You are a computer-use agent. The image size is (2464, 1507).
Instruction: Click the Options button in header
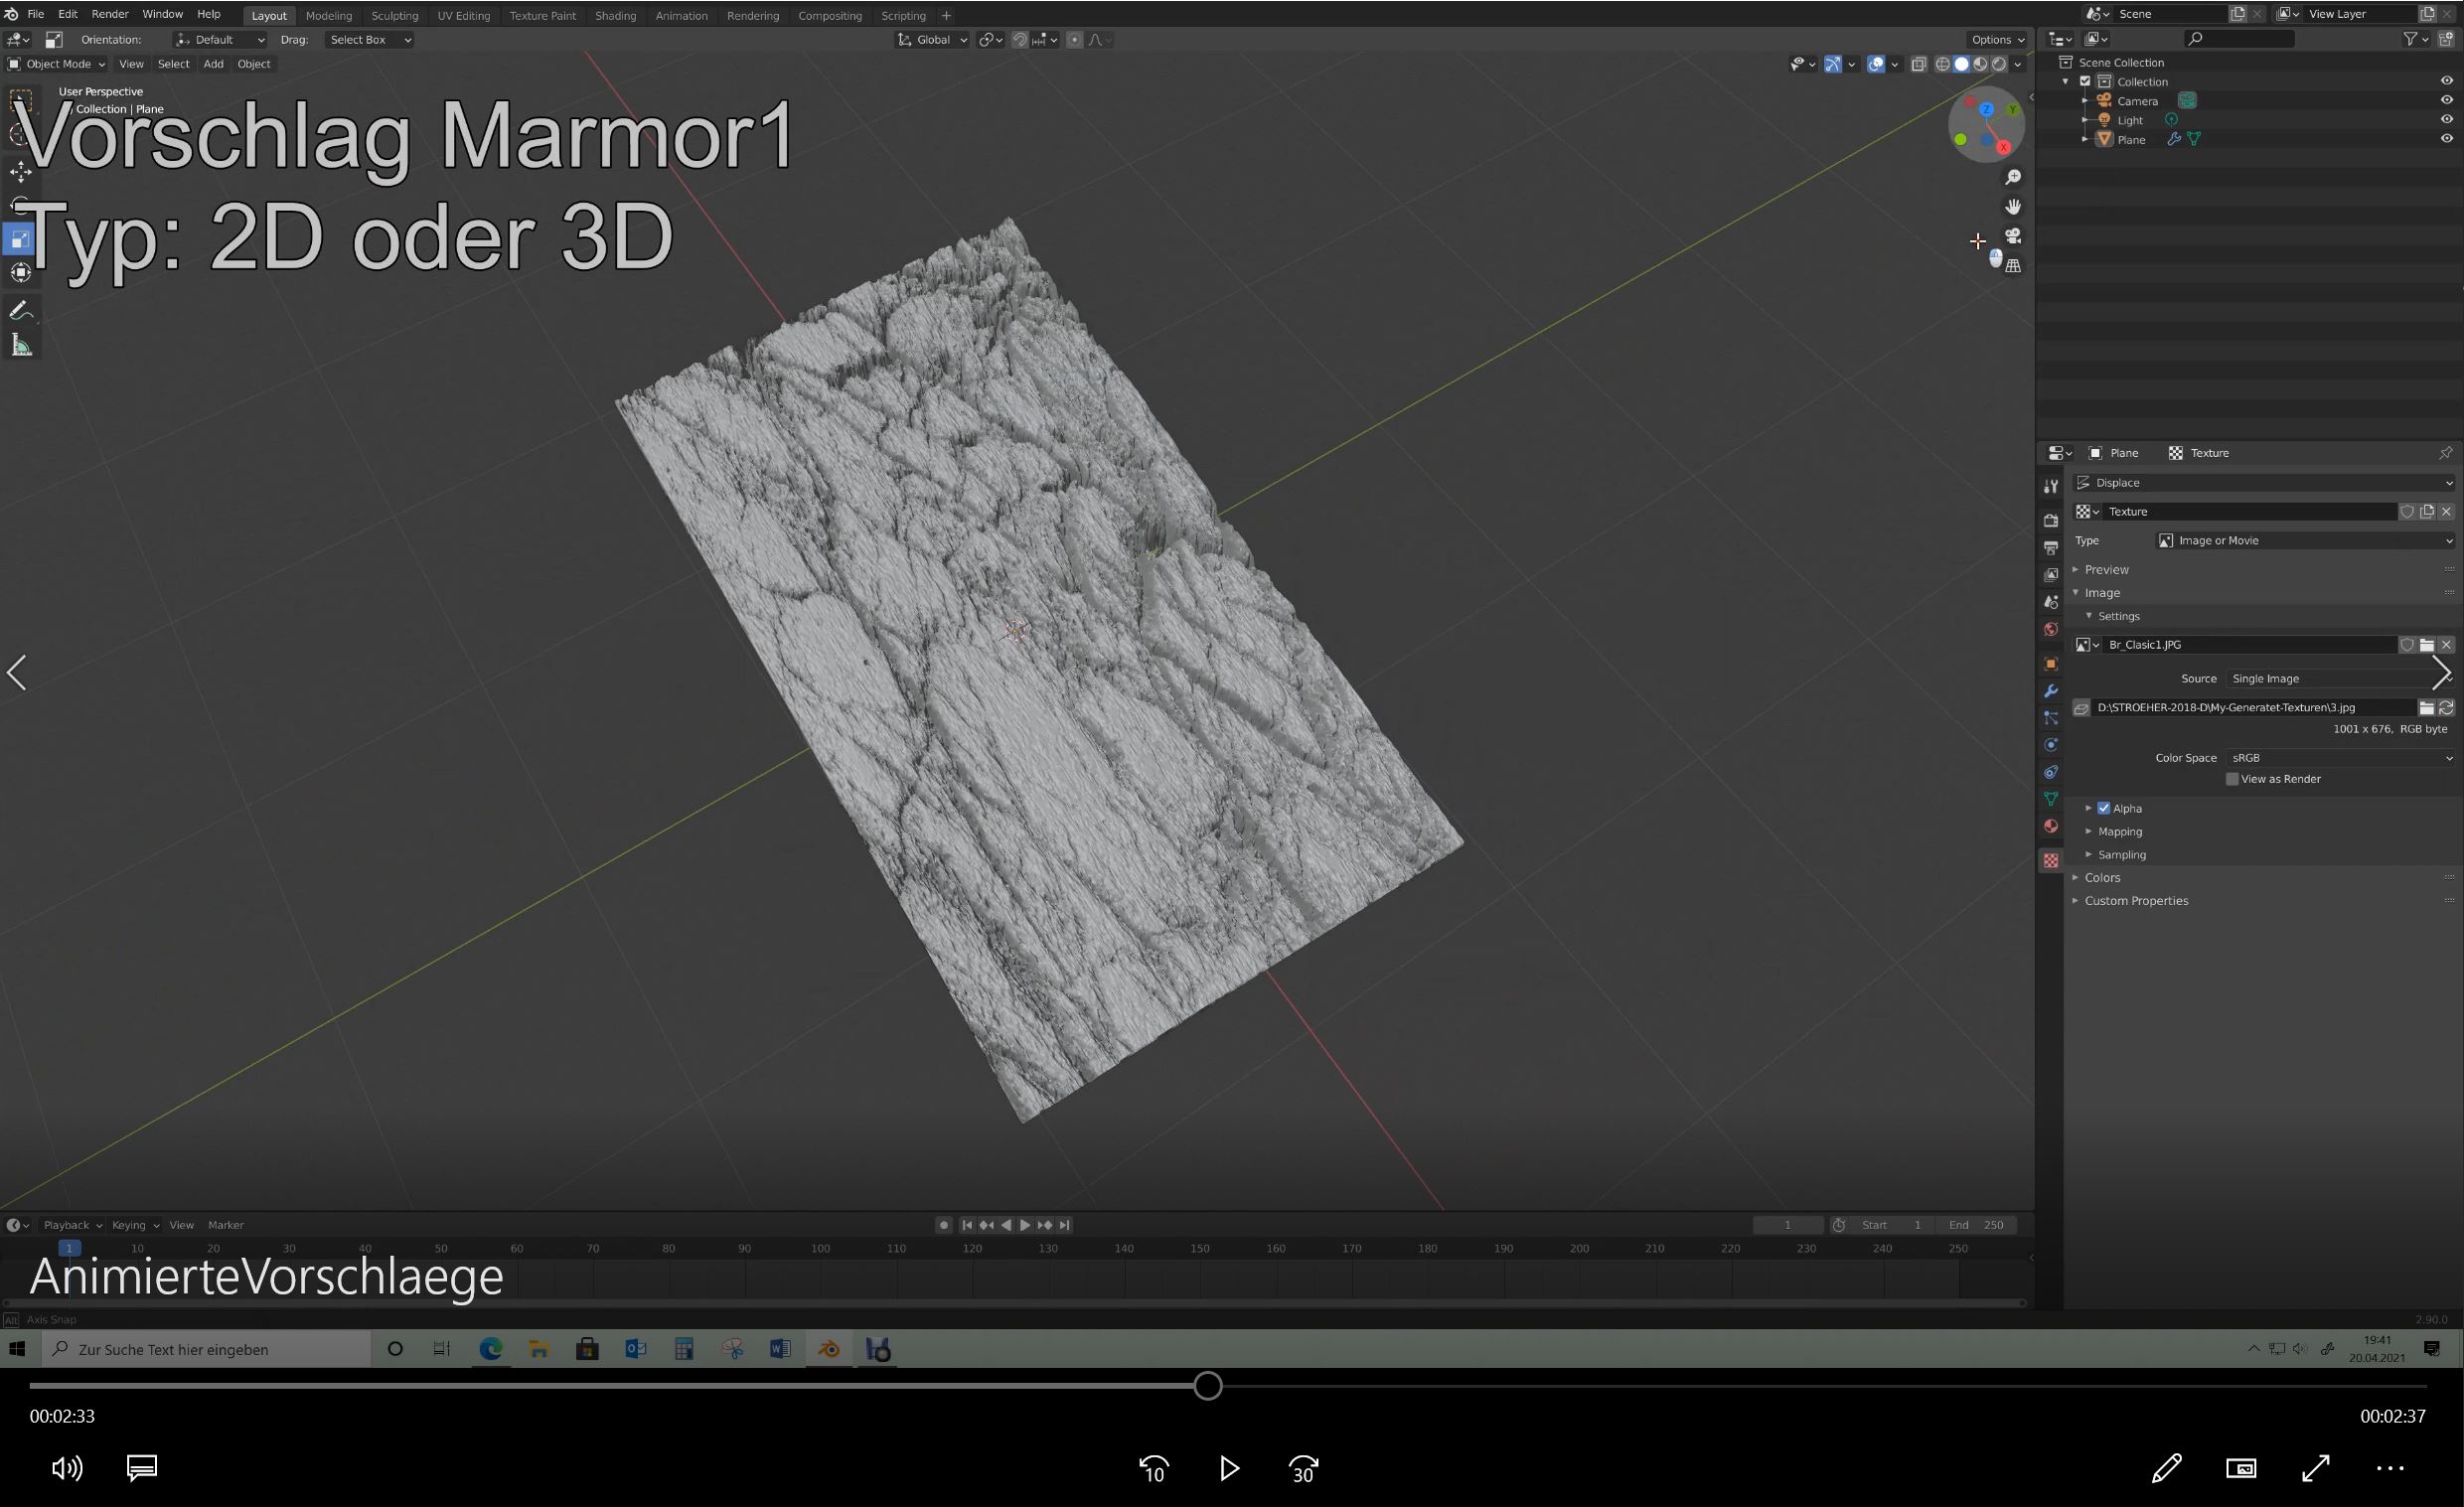1996,39
